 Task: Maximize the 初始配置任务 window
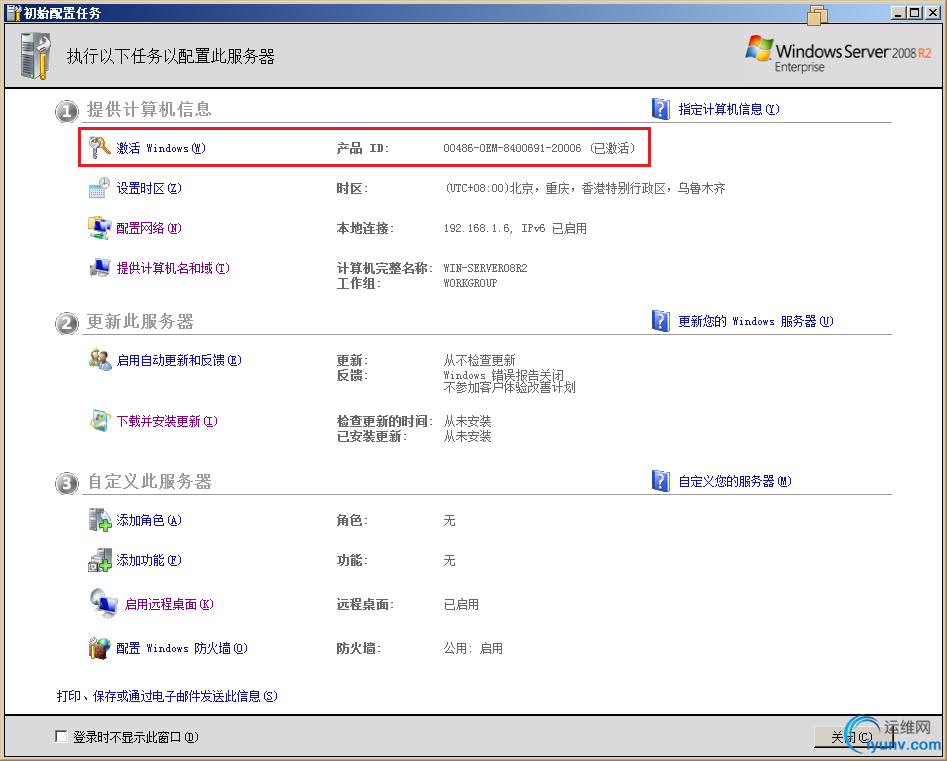pos(915,13)
